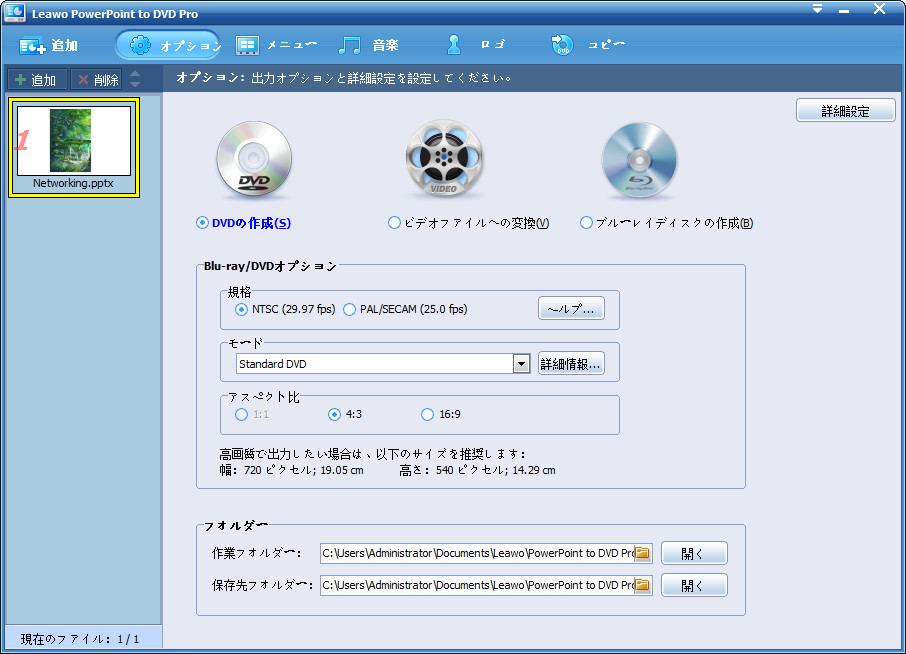Click the title bar dropdown menu arrow icon
The height and width of the screenshot is (654, 906).
[817, 9]
